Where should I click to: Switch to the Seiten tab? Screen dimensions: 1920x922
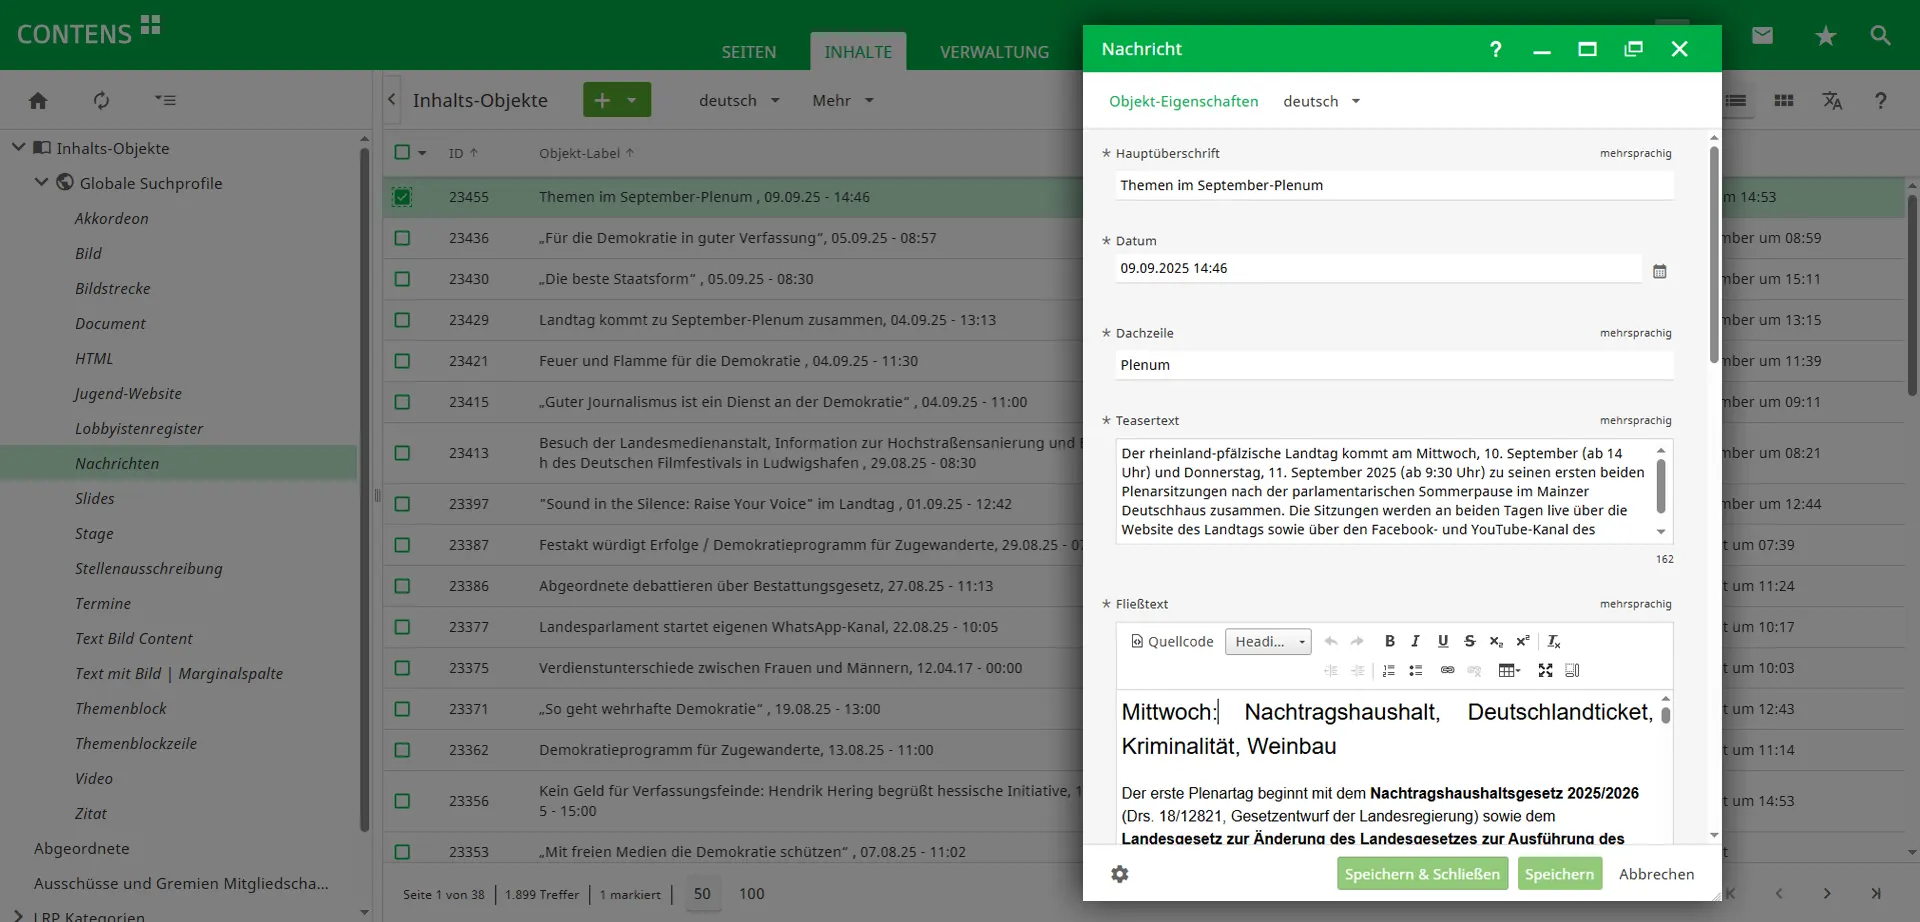click(748, 52)
